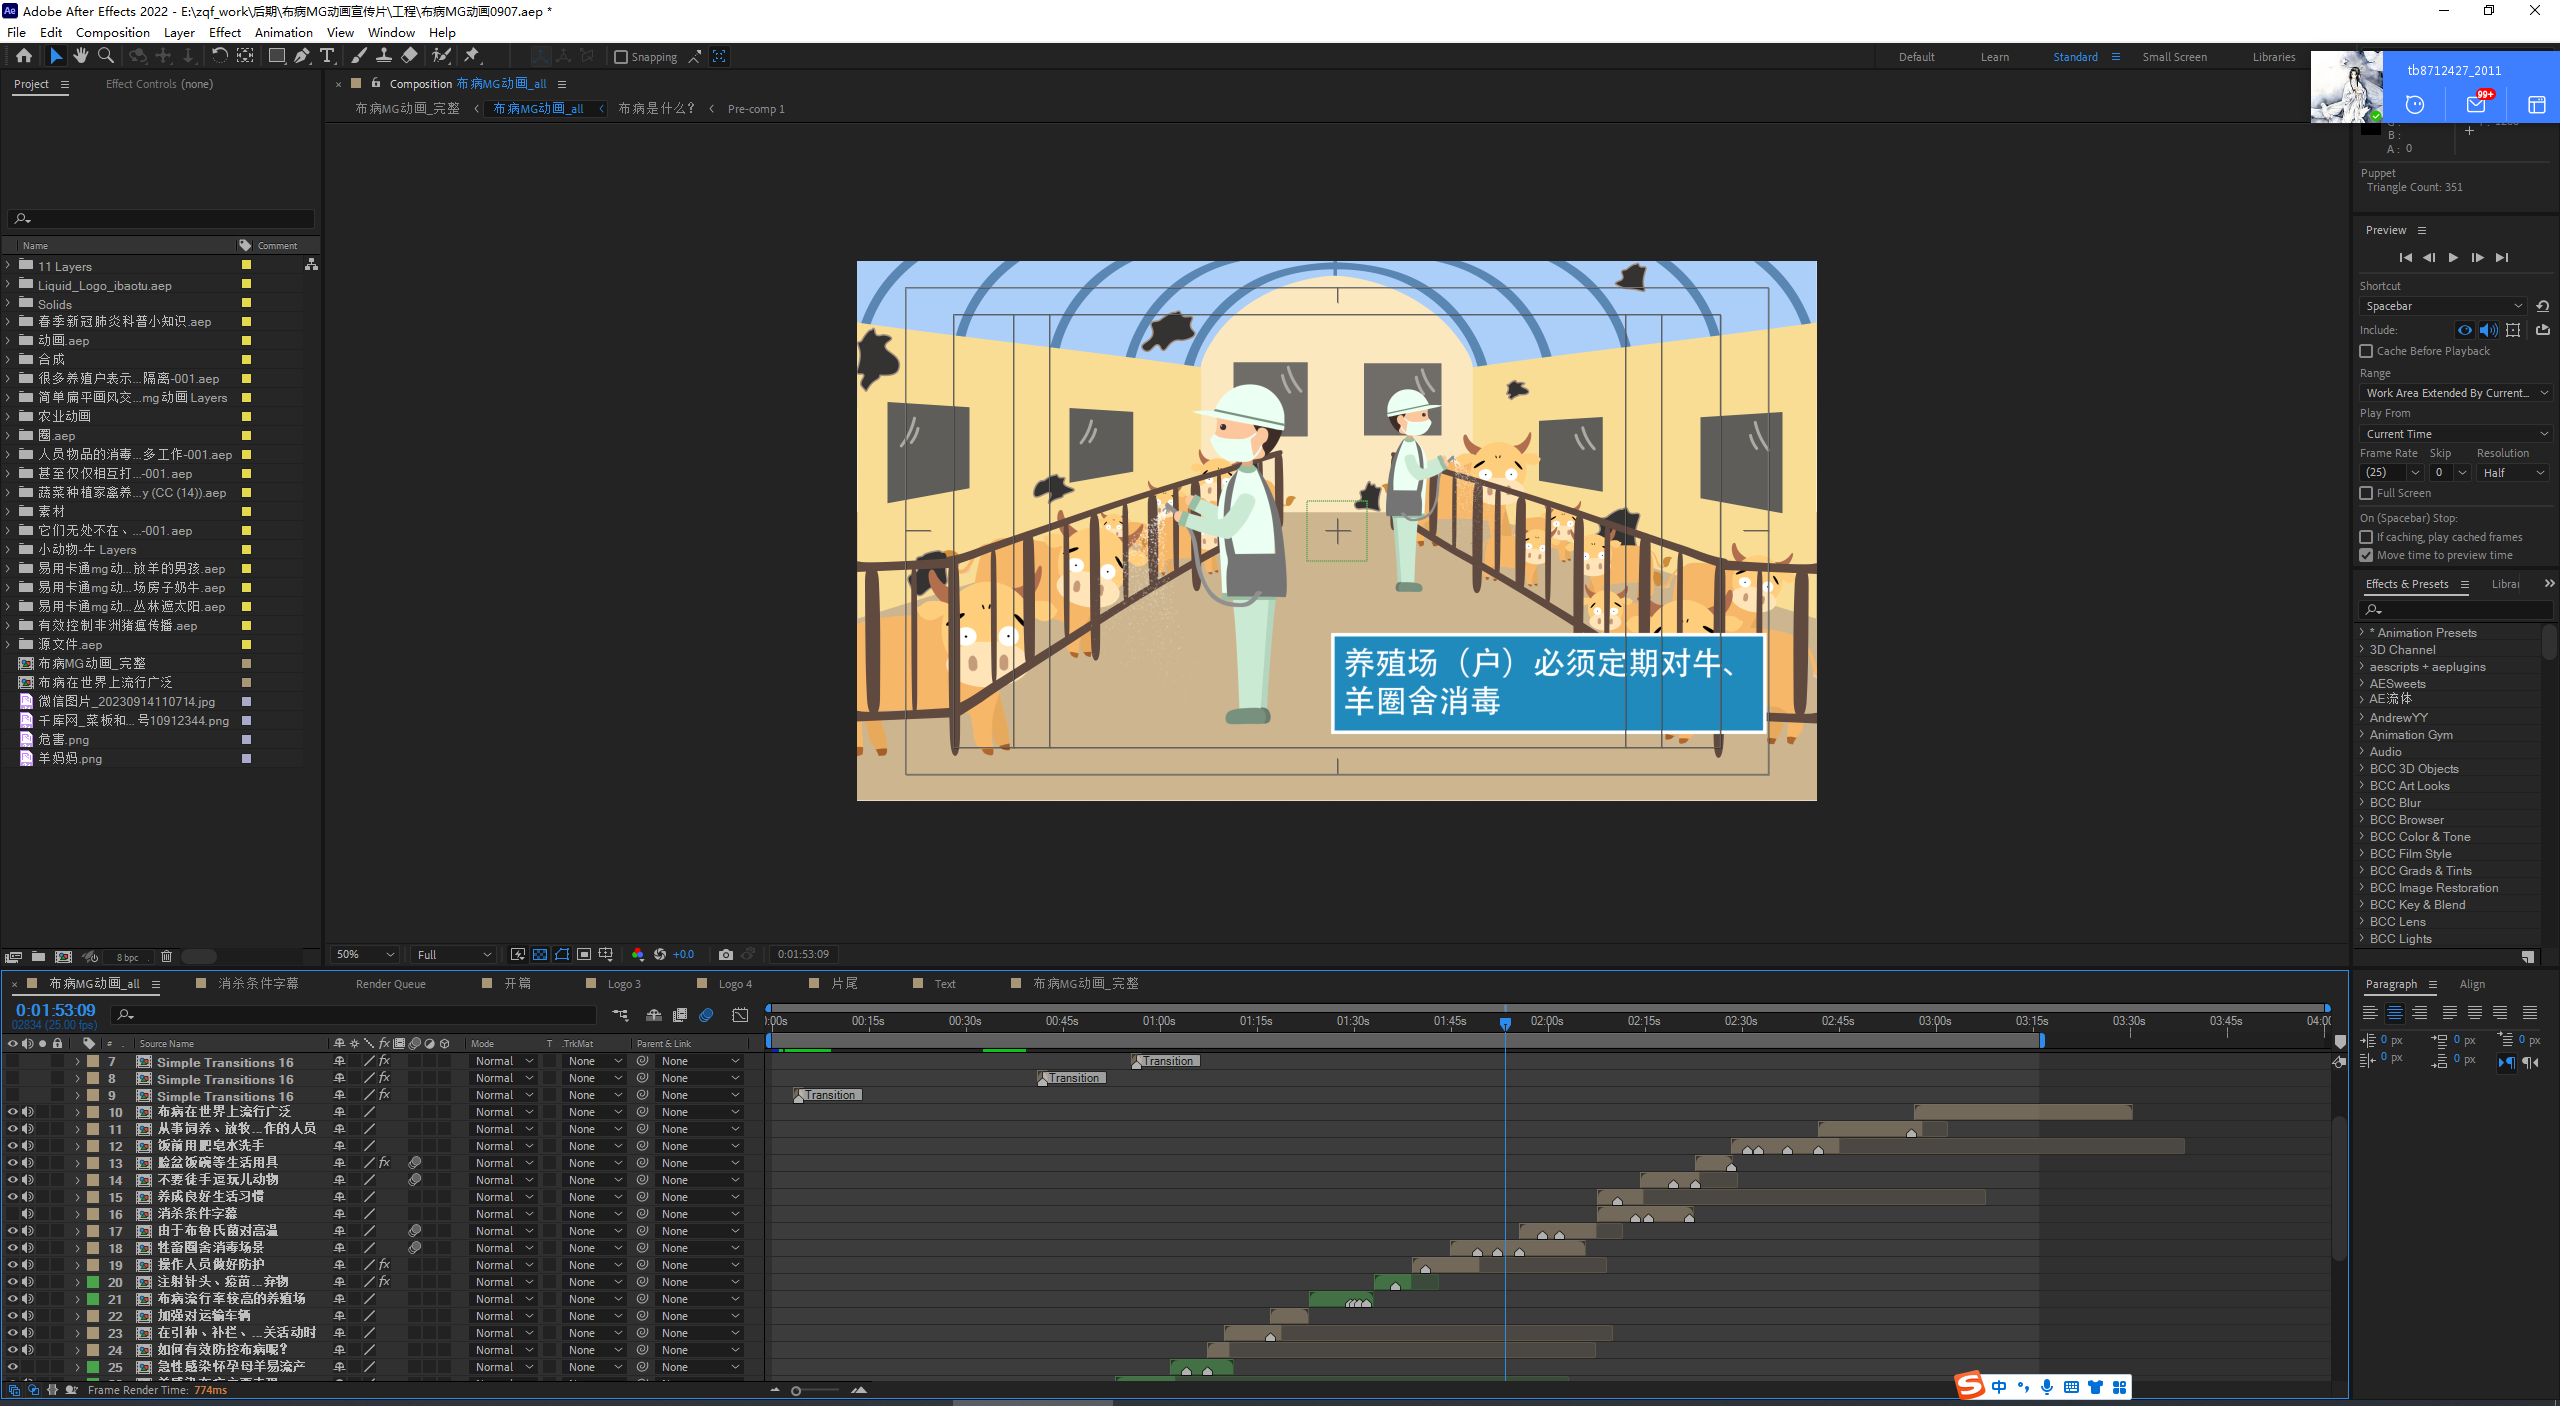Viewport: 2560px width, 1406px height.
Task: Open the Animation menu
Action: [x=284, y=33]
